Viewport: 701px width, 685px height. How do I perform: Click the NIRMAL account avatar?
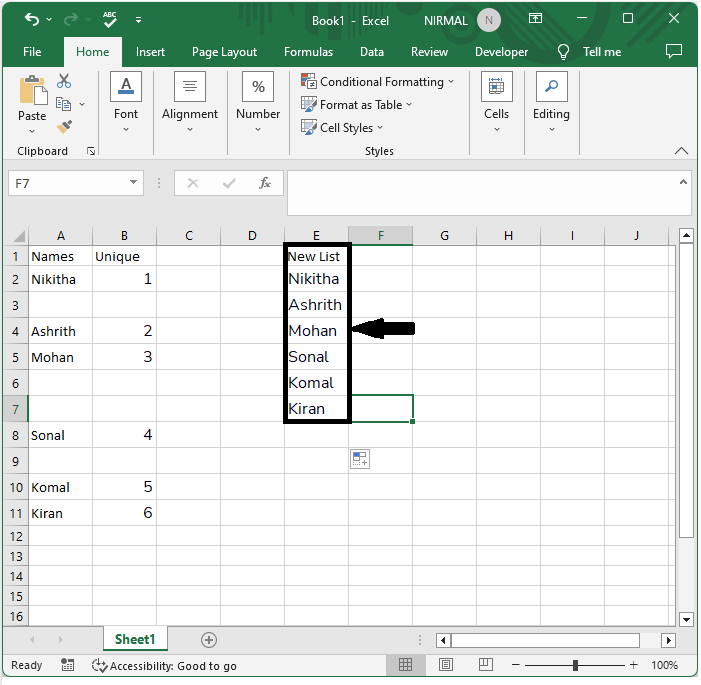tap(489, 20)
